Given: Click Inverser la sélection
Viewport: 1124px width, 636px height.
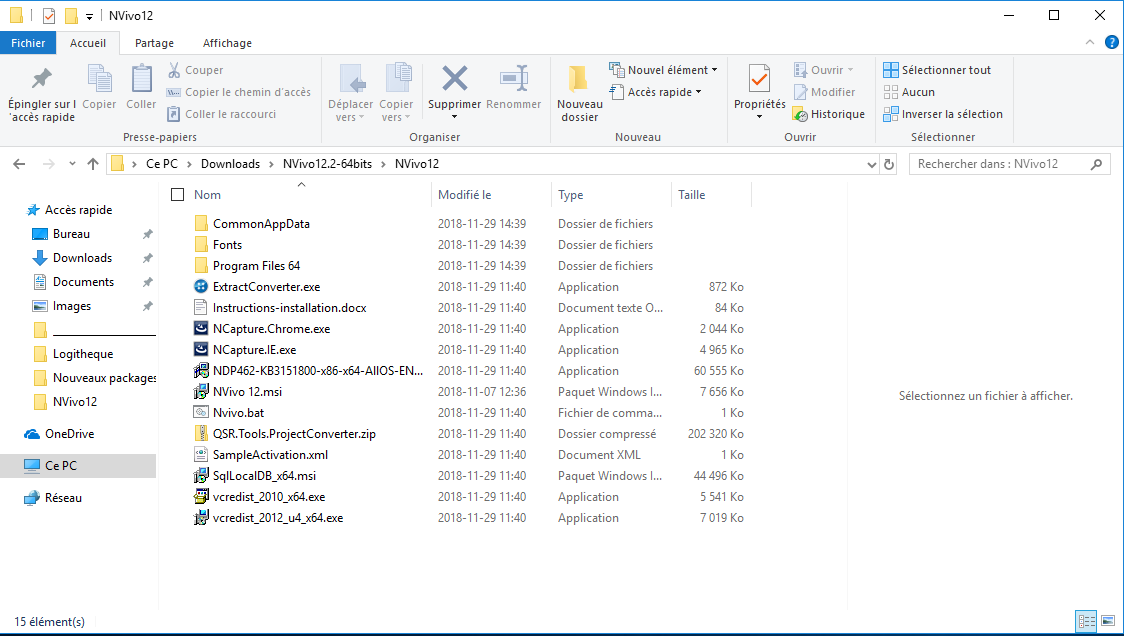Looking at the screenshot, I should click(x=942, y=114).
